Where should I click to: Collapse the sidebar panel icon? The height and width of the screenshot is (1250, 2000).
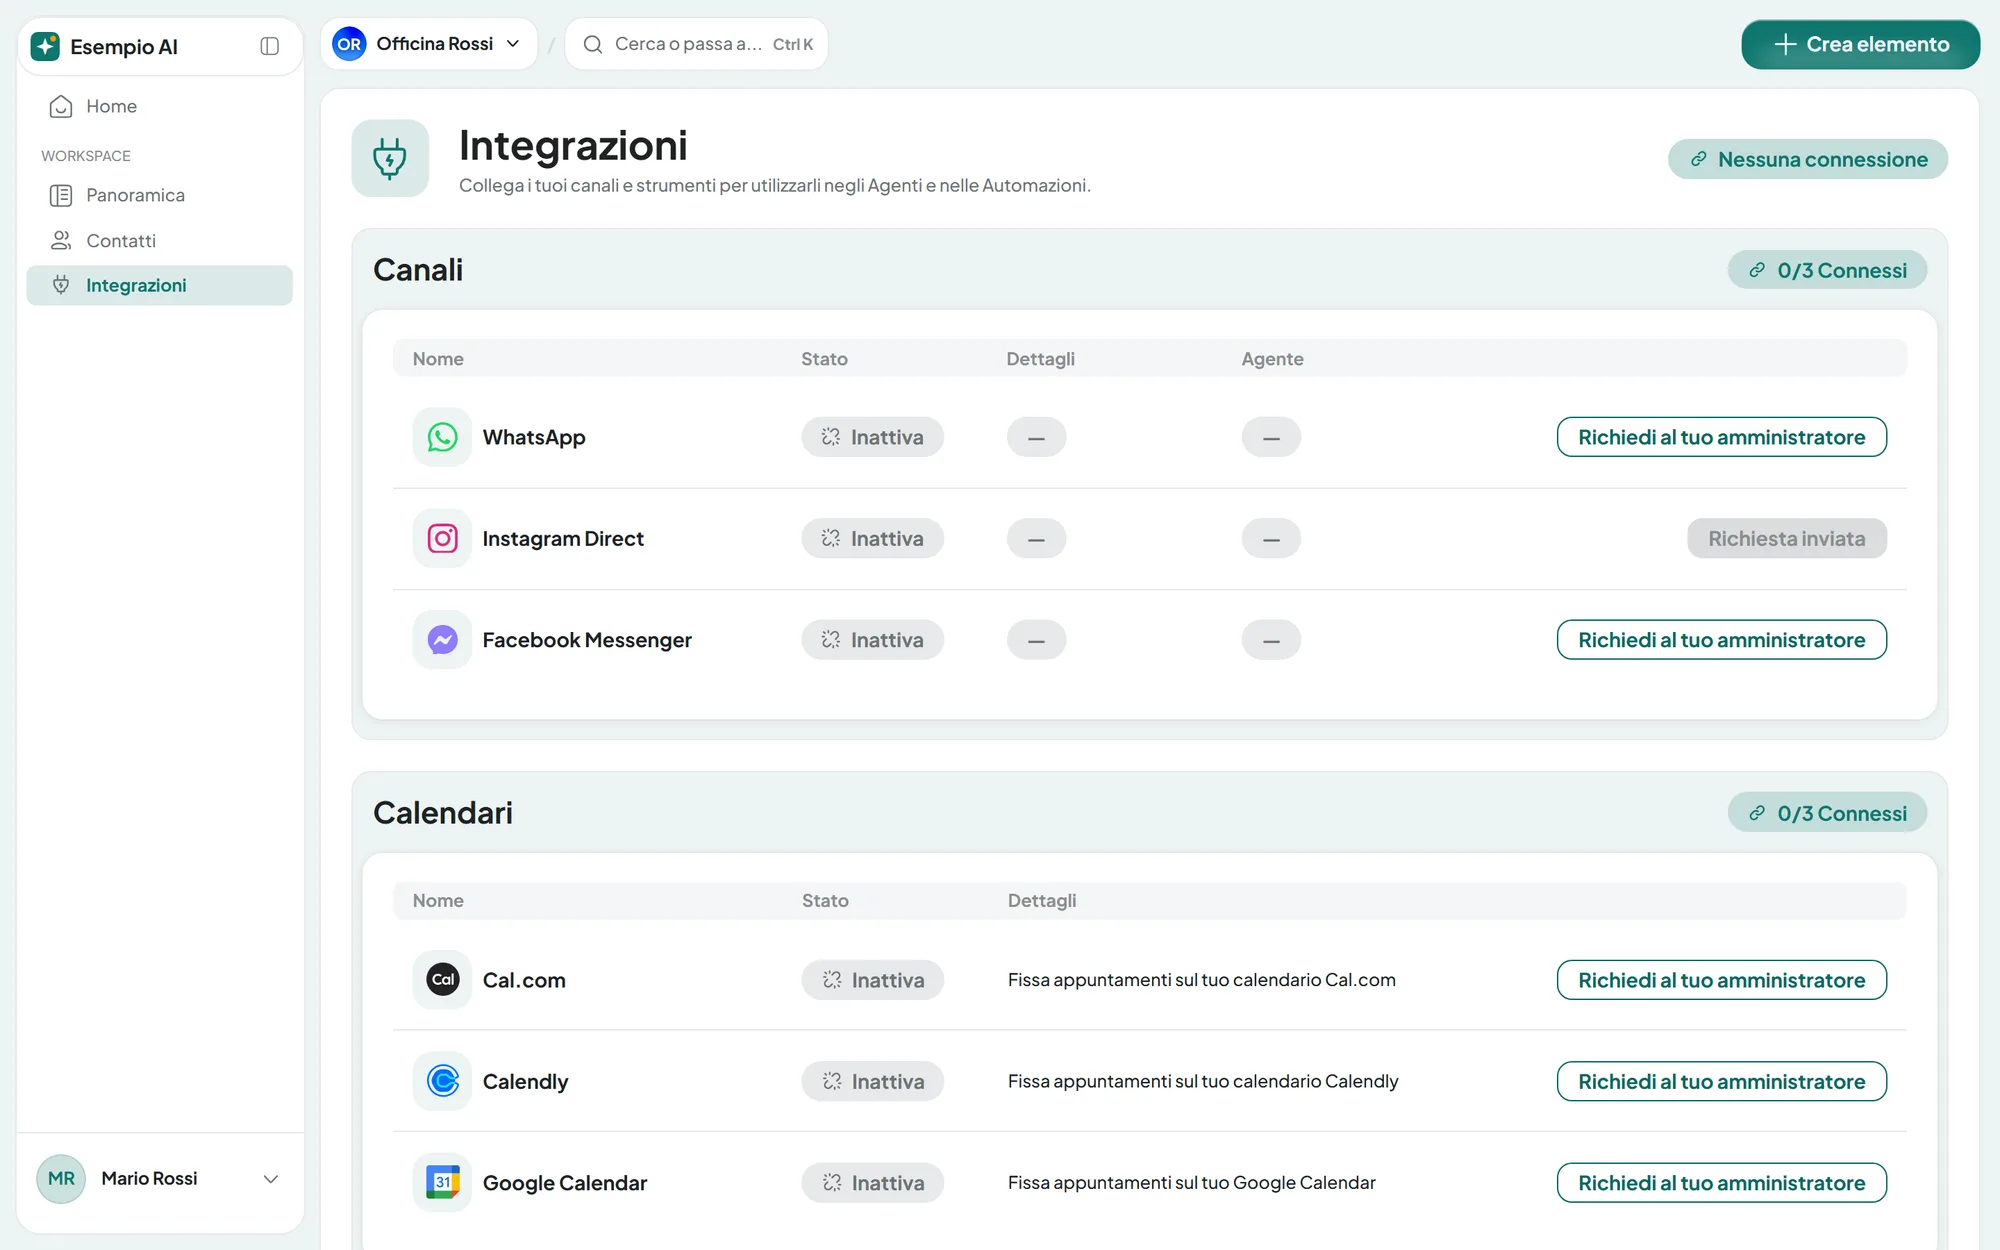click(269, 46)
